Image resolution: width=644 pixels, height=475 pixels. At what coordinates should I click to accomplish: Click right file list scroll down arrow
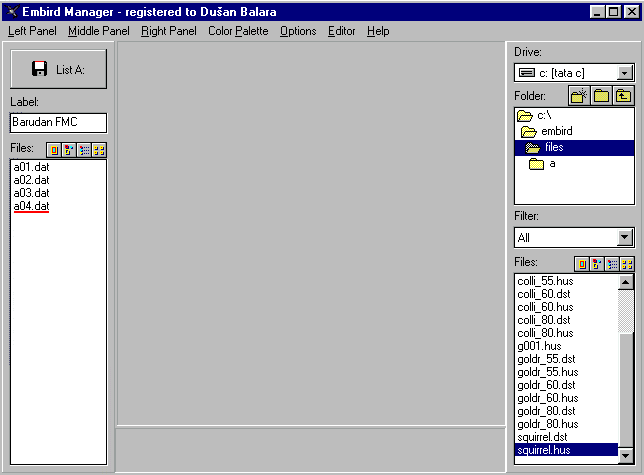point(626,455)
